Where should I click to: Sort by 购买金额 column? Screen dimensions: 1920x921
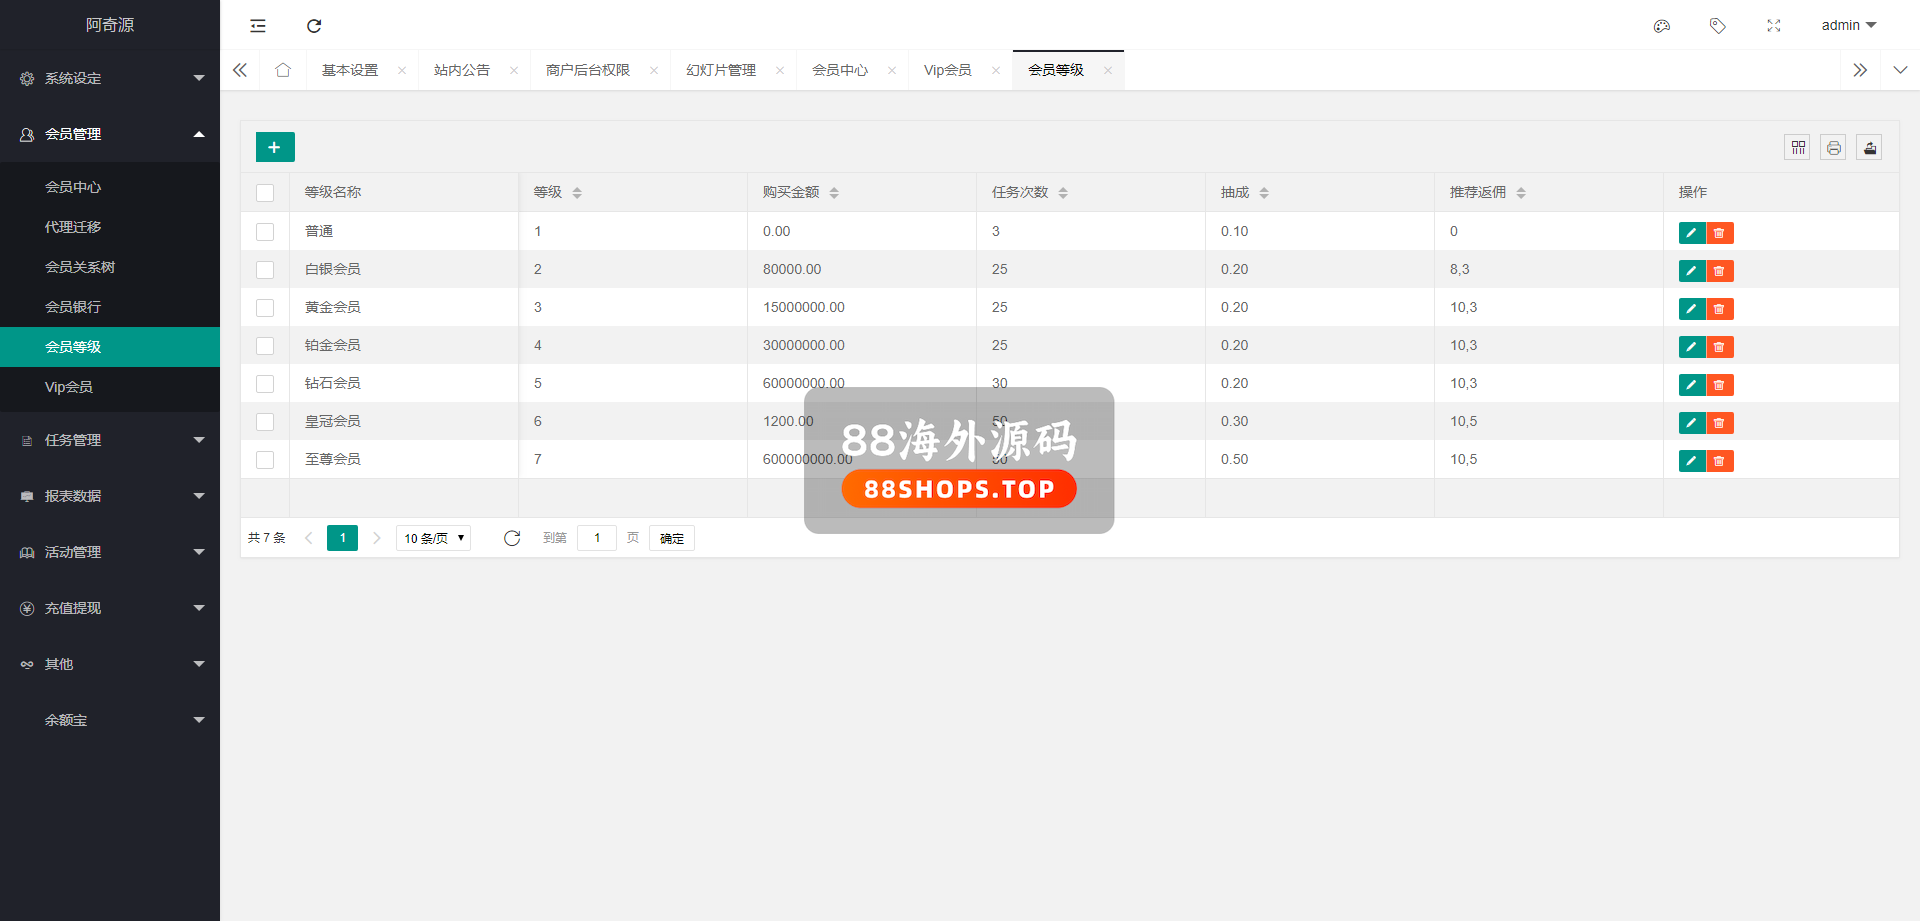tap(834, 193)
